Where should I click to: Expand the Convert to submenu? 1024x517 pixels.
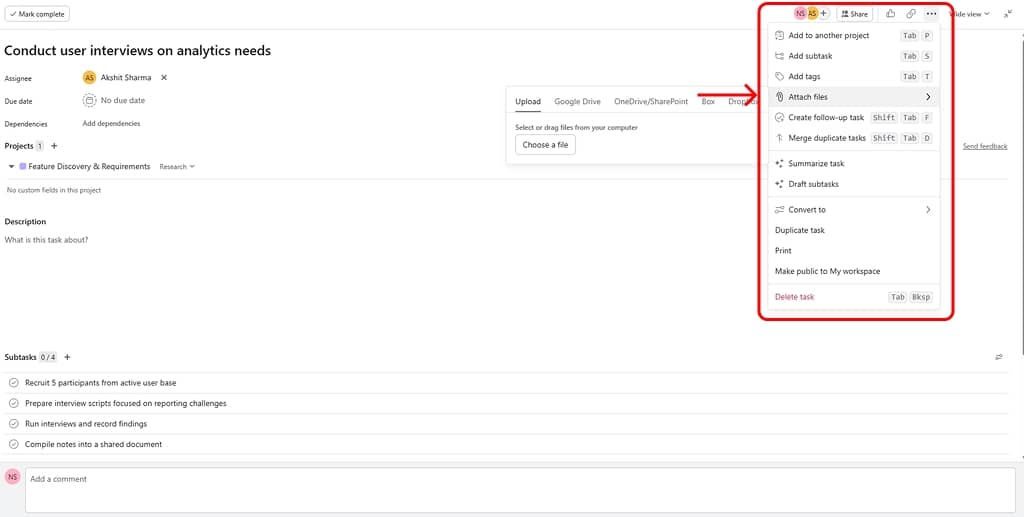[854, 210]
